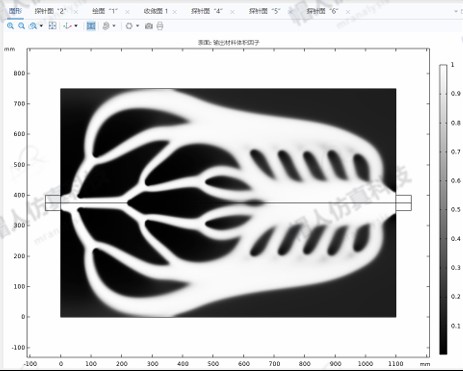The height and width of the screenshot is (371, 463).
Task: Click the axis orientation view icon
Action: point(68,26)
